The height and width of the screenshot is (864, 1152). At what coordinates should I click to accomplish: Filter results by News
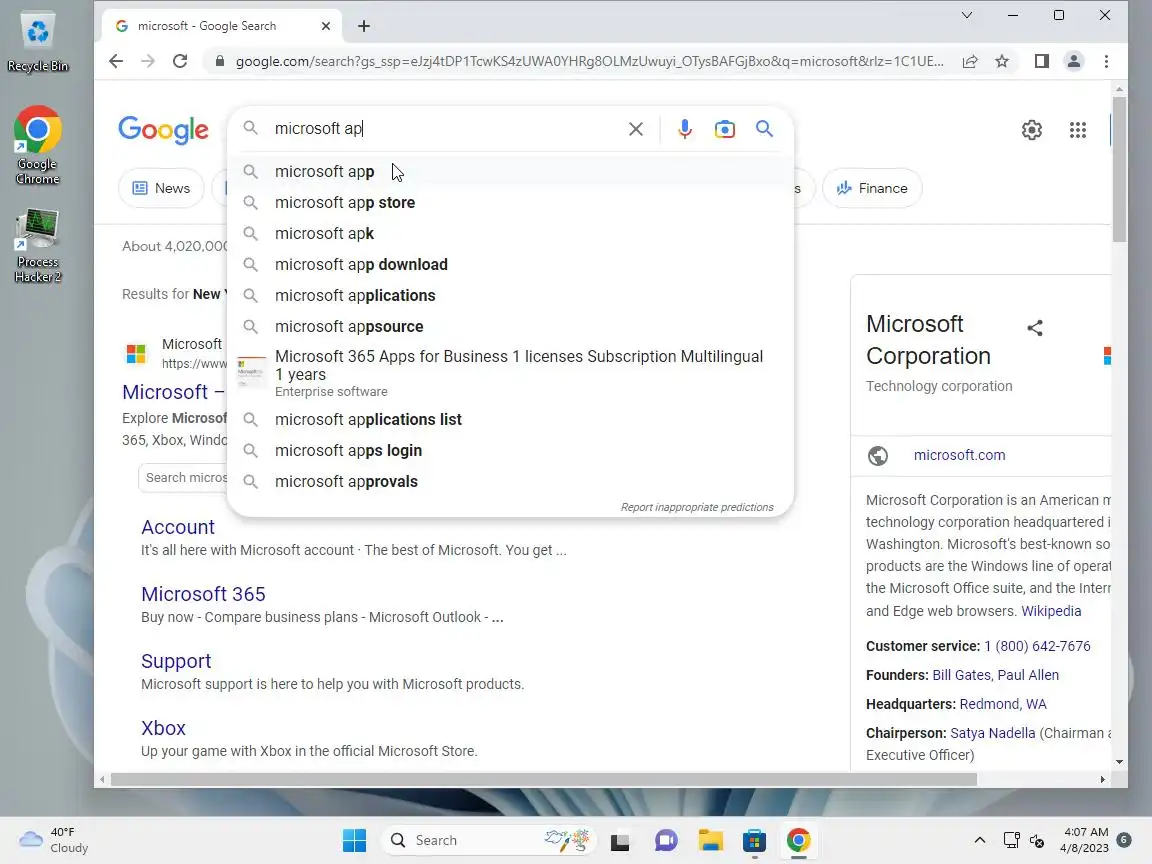point(161,188)
